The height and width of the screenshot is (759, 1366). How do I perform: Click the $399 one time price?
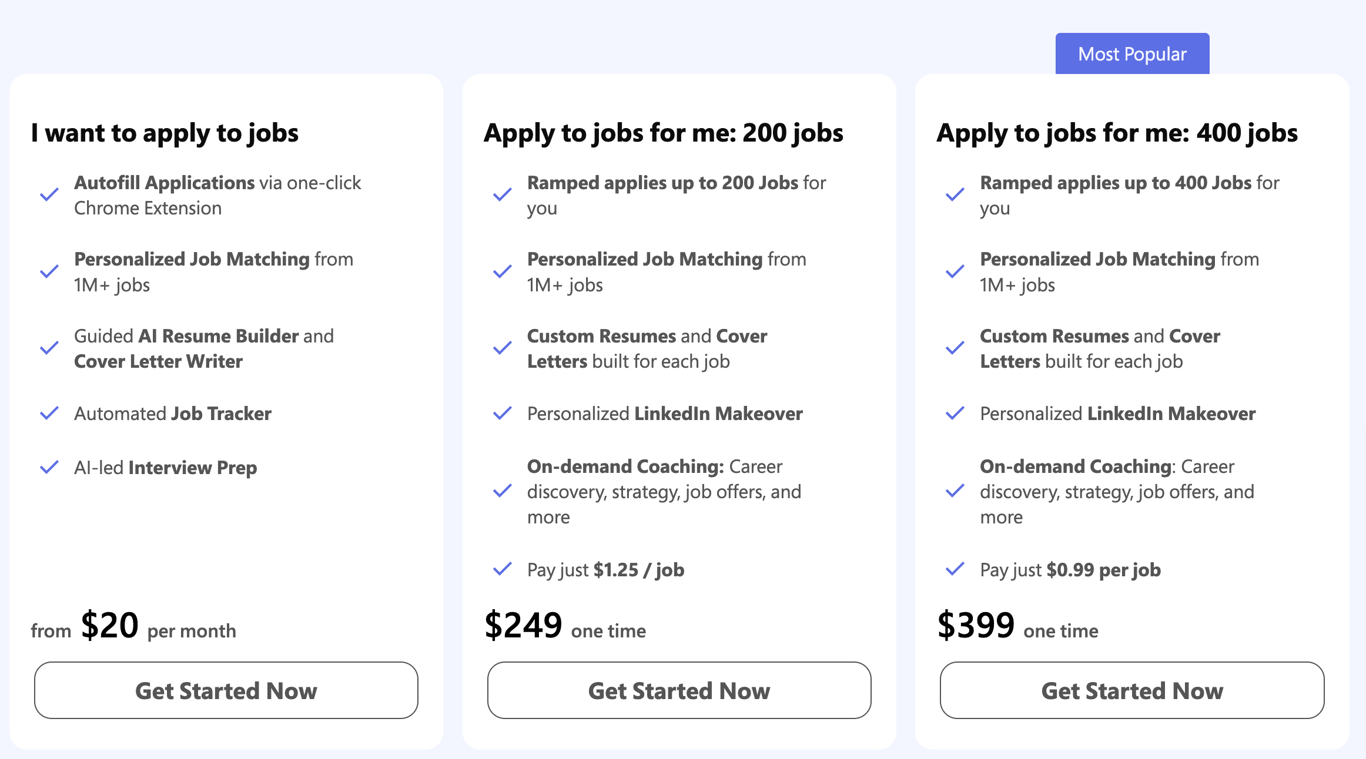(x=1017, y=626)
